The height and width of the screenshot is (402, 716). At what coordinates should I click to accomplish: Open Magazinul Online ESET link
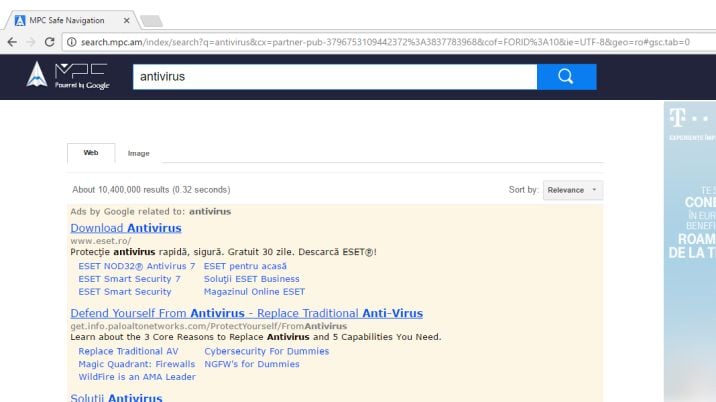(x=254, y=291)
